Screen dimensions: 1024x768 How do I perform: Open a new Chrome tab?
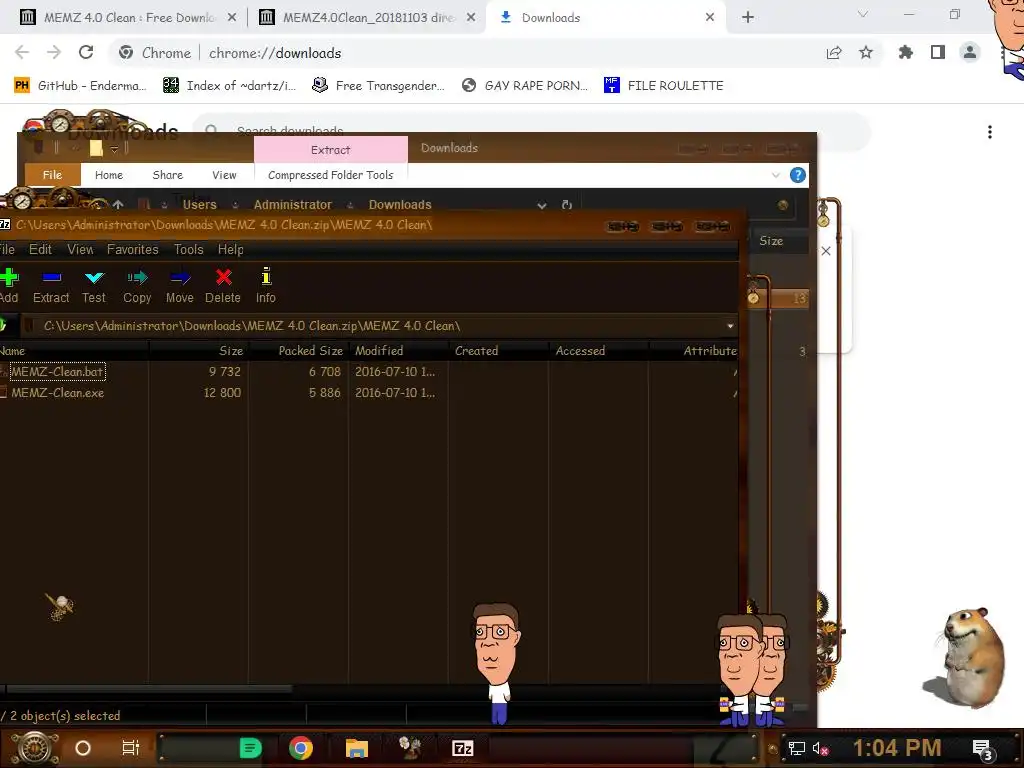point(748,18)
